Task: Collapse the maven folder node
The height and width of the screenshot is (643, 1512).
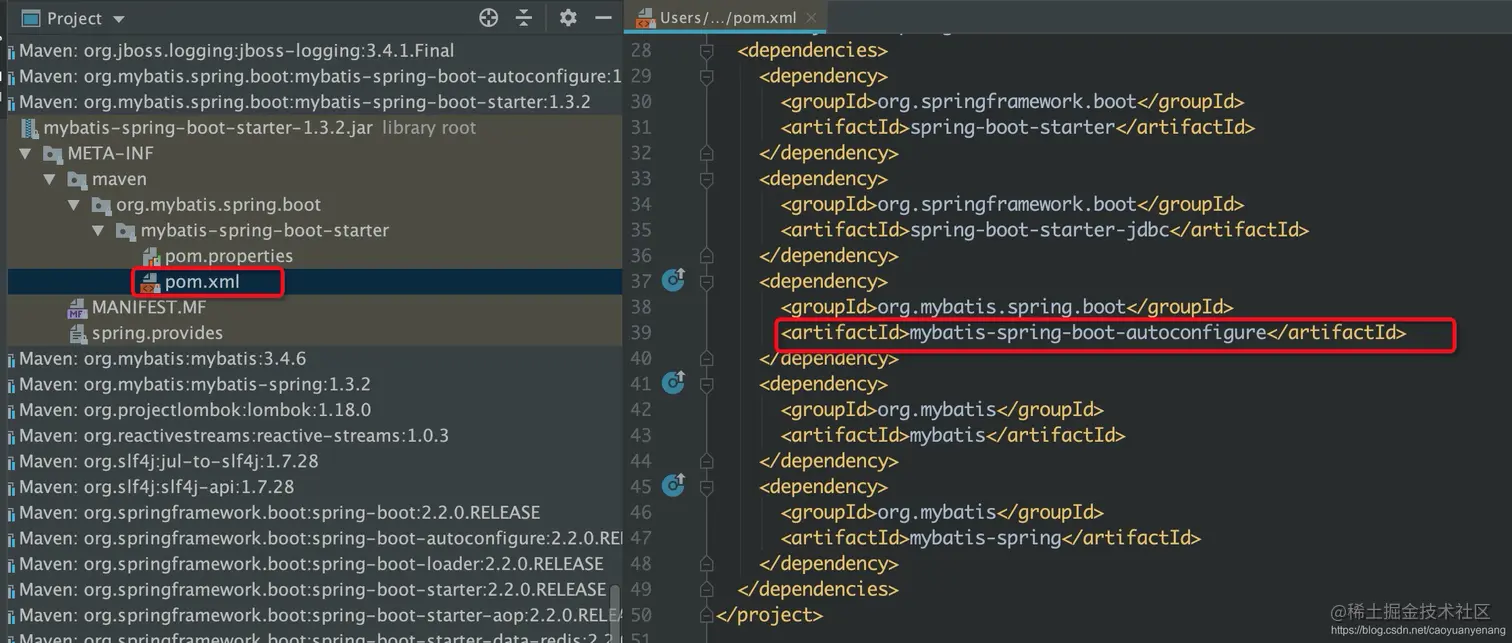Action: pyautogui.click(x=49, y=180)
